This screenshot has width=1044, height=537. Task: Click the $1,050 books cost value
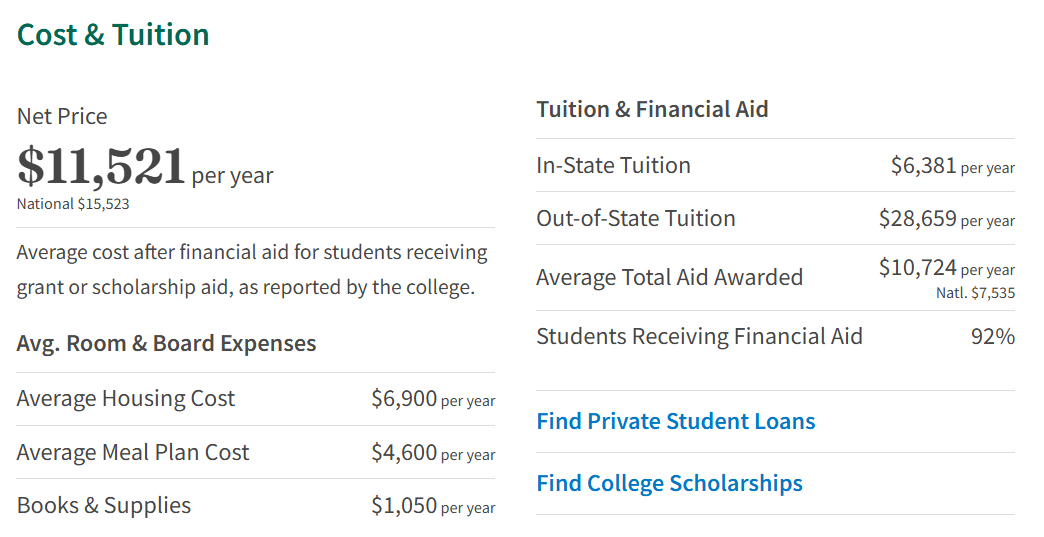[404, 506]
